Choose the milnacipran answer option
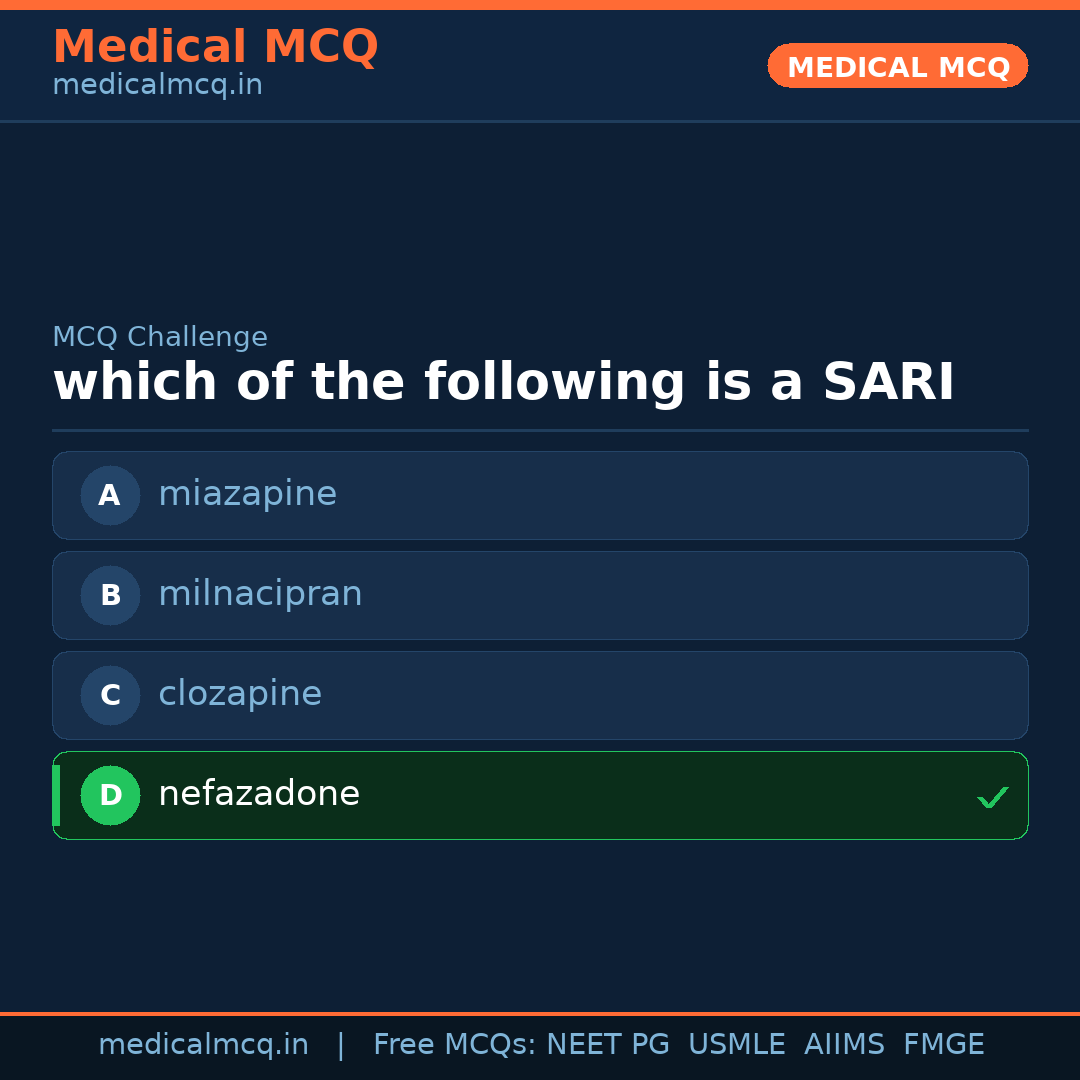Image resolution: width=1080 pixels, height=1080 pixels. 540,595
